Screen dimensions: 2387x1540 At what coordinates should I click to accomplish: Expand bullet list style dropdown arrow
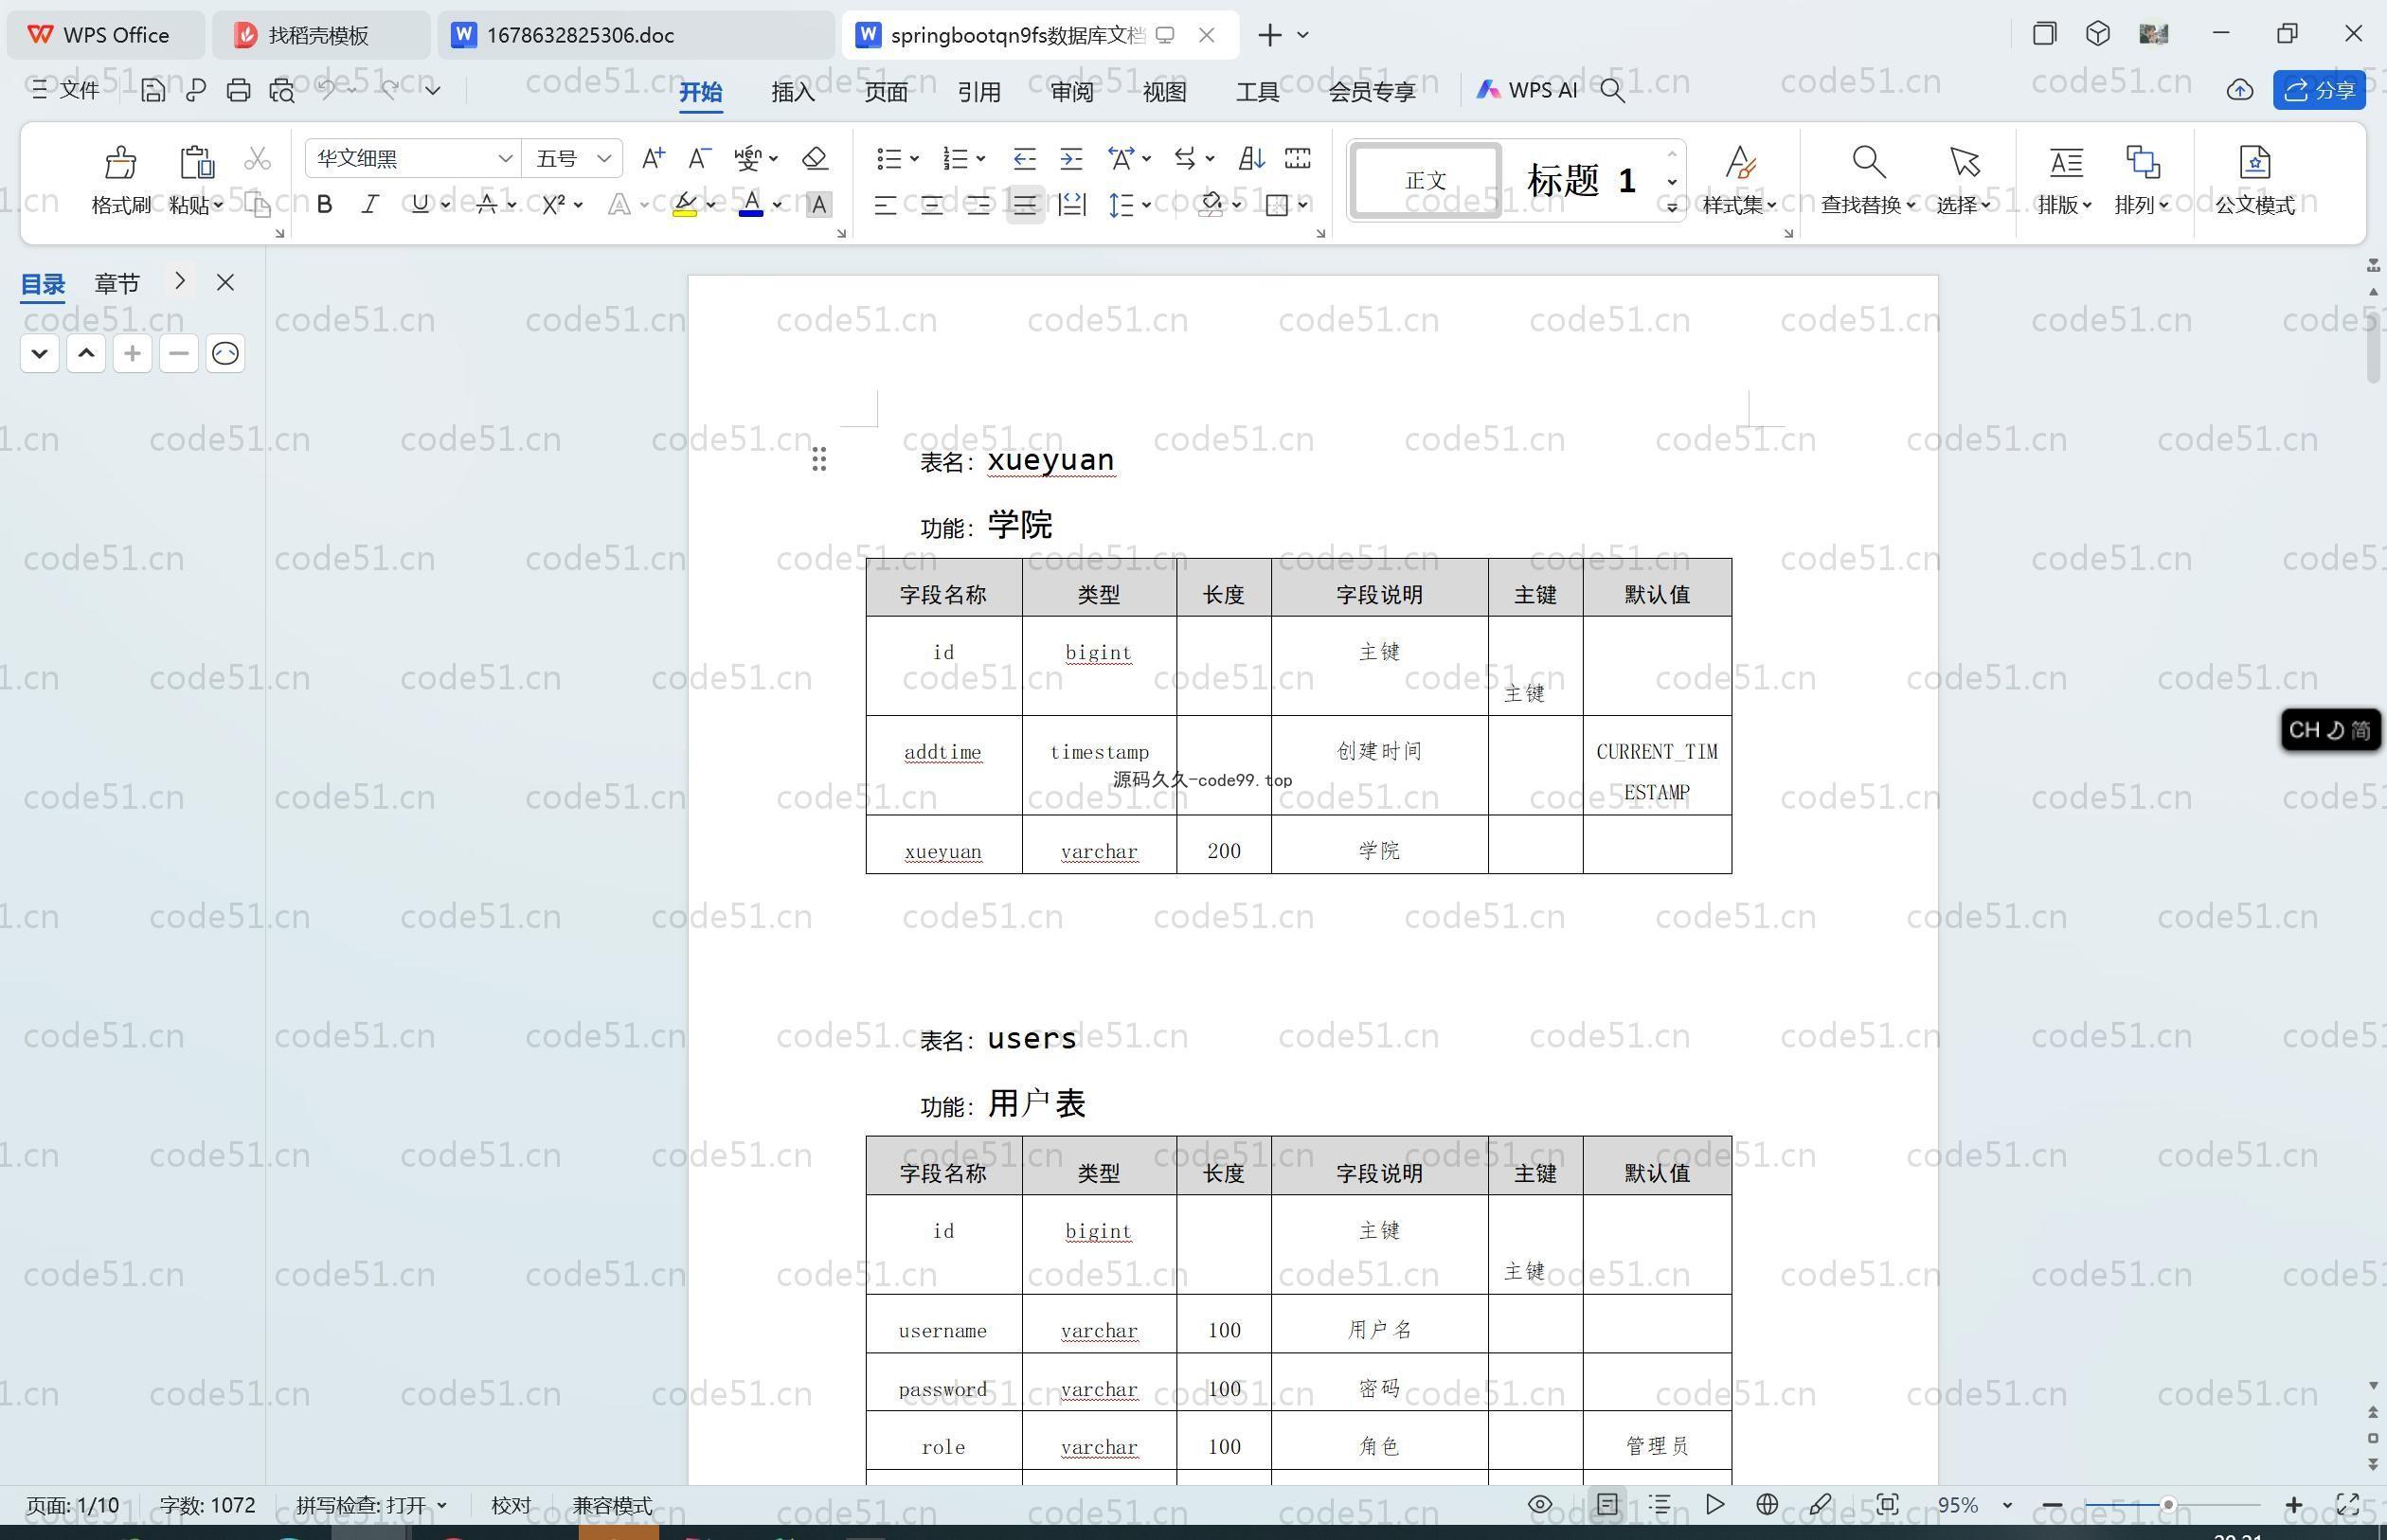[914, 158]
